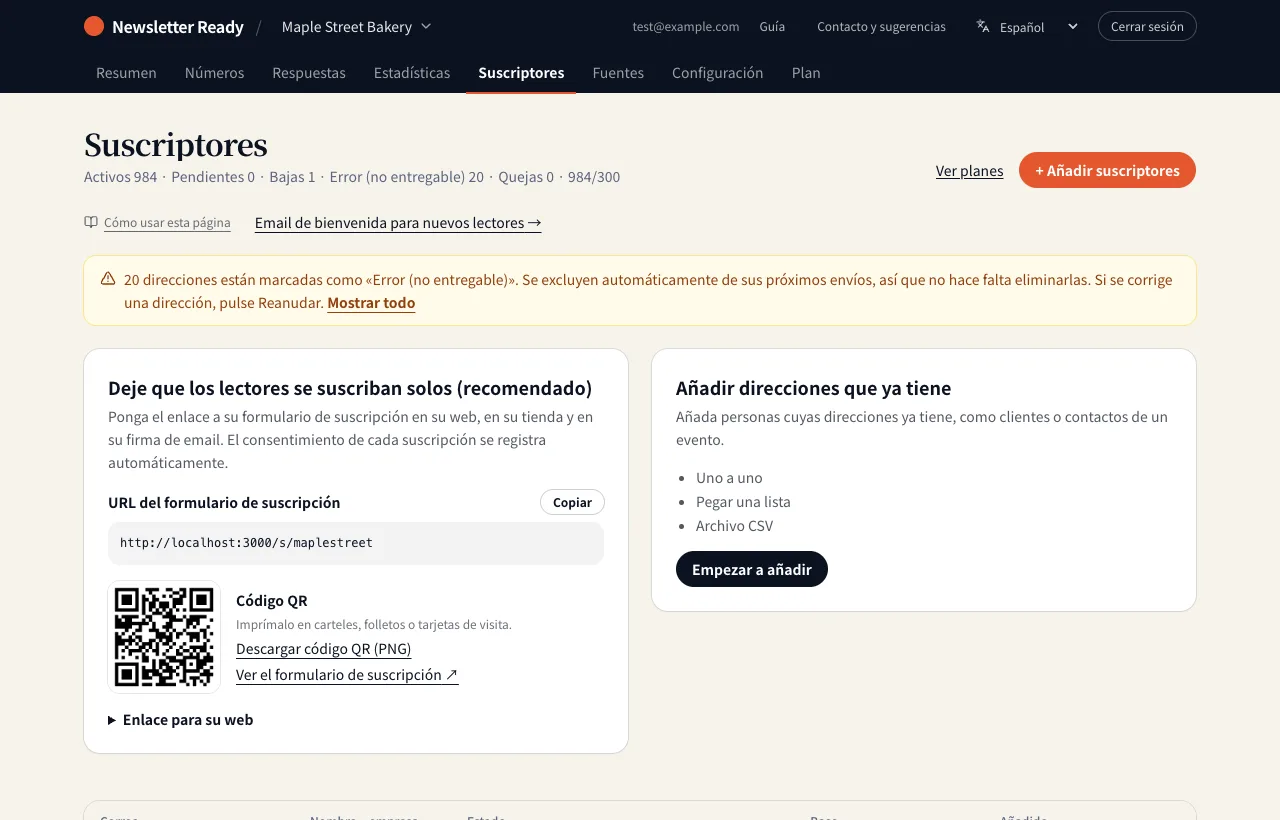
Task: Click the warning triangle icon in the alert
Action: tap(108, 279)
